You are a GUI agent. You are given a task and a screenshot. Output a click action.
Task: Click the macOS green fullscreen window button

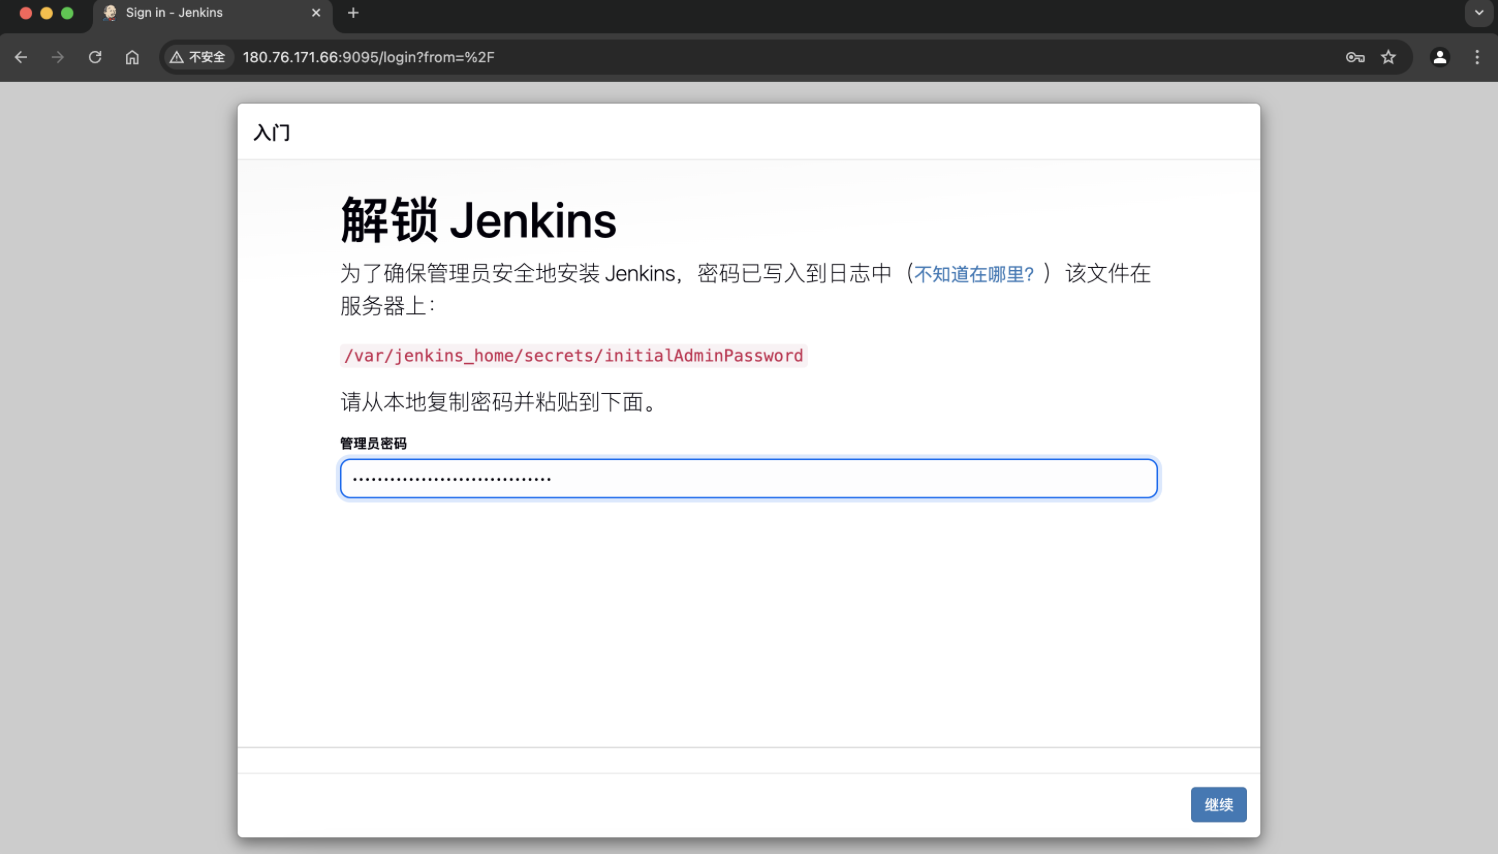[67, 13]
